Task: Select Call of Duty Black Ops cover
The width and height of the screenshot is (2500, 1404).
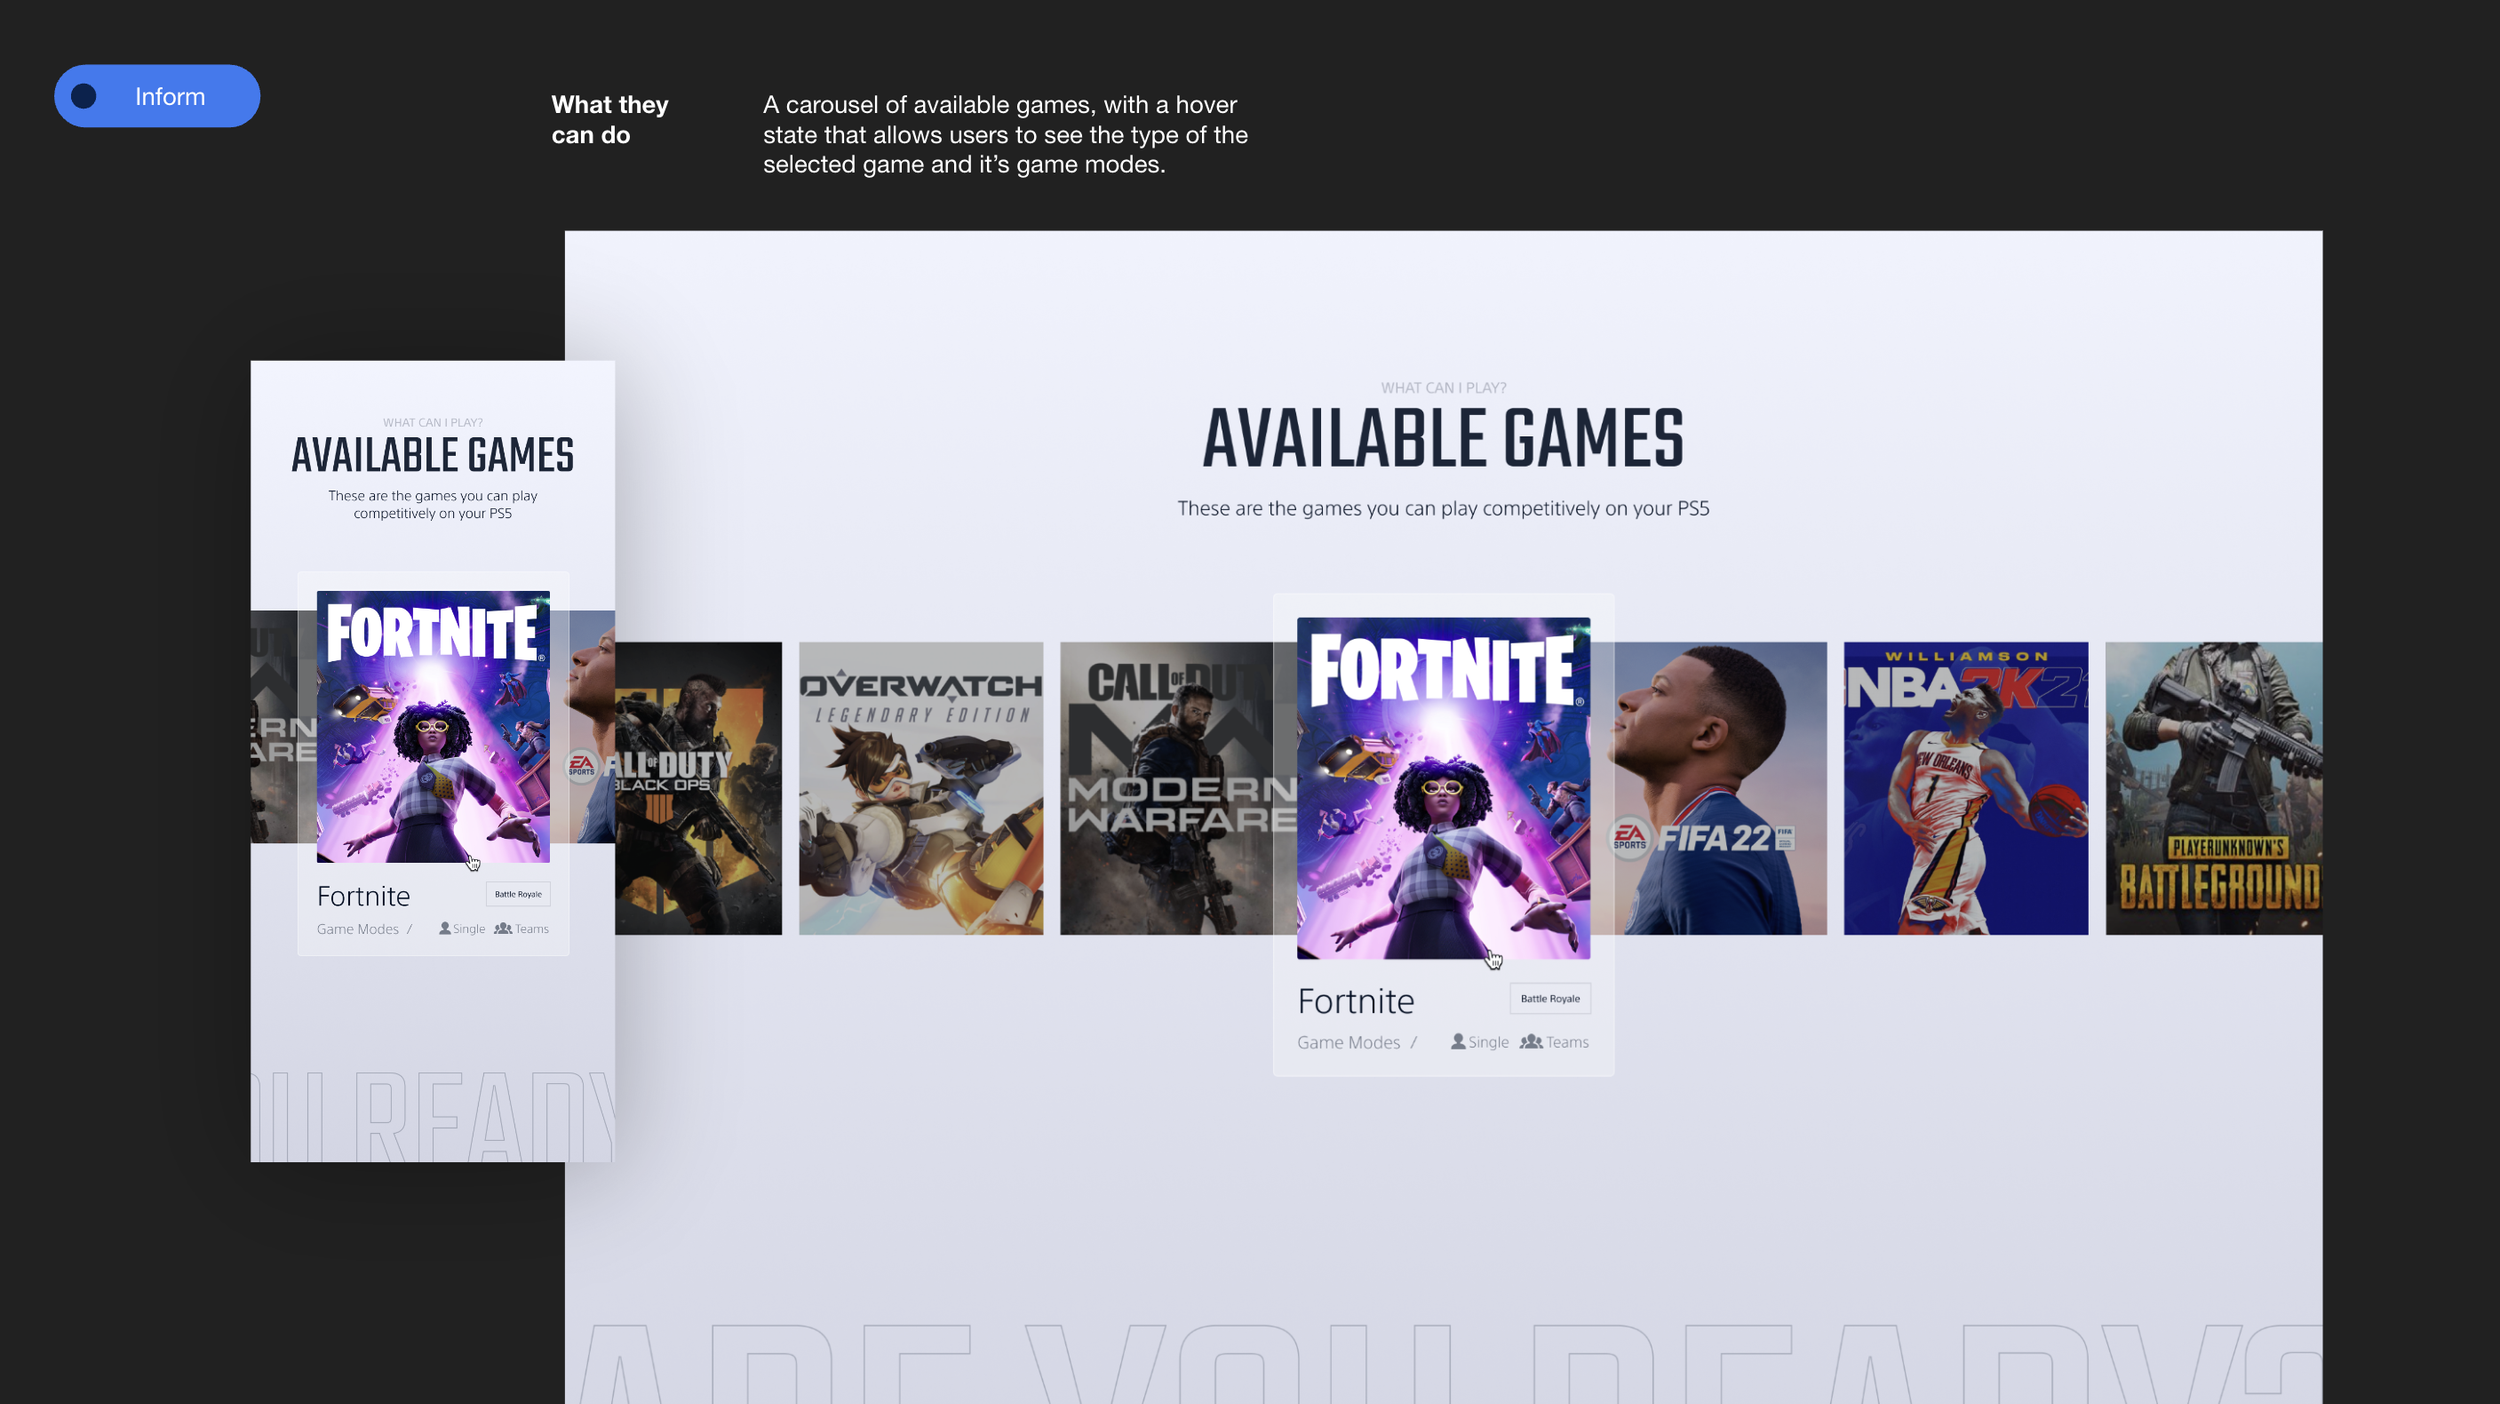Action: (698, 788)
